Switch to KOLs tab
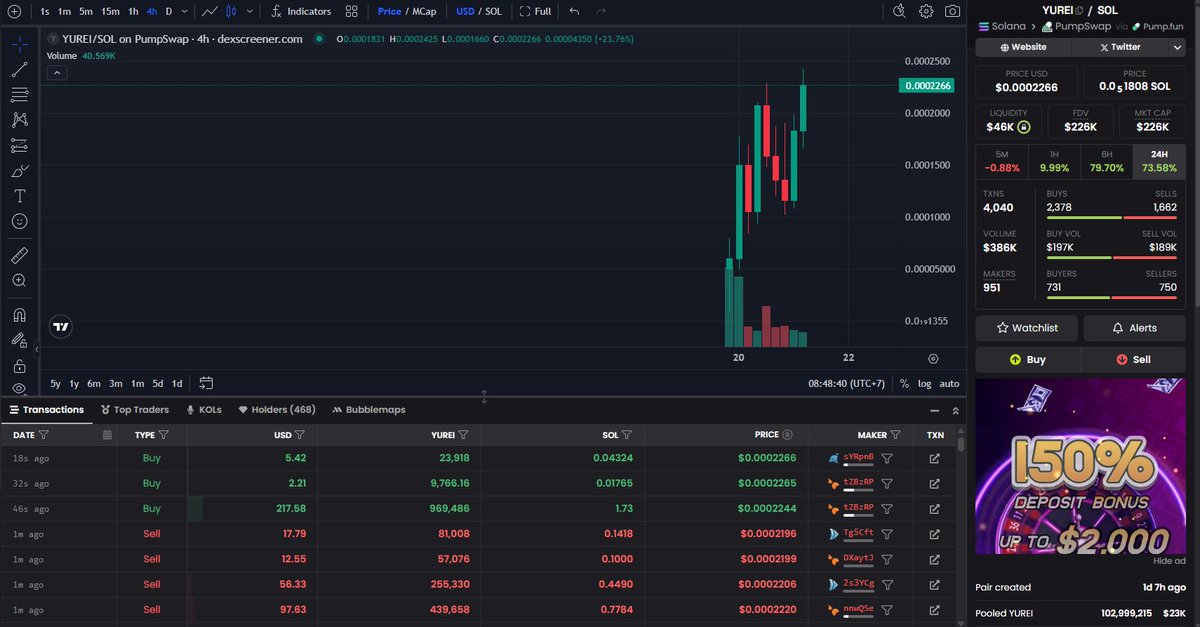1200x627 pixels. click(203, 409)
